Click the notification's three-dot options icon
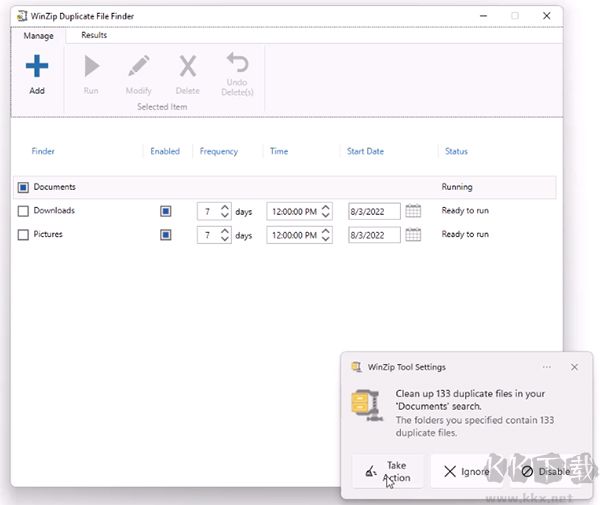Screen dimensions: 600x505 (x=546, y=367)
